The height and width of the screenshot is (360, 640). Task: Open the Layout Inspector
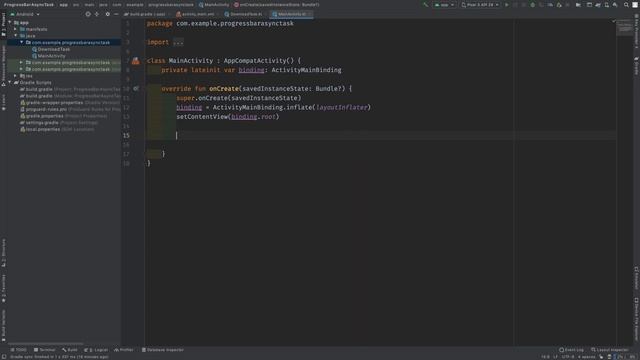pyautogui.click(x=610, y=350)
